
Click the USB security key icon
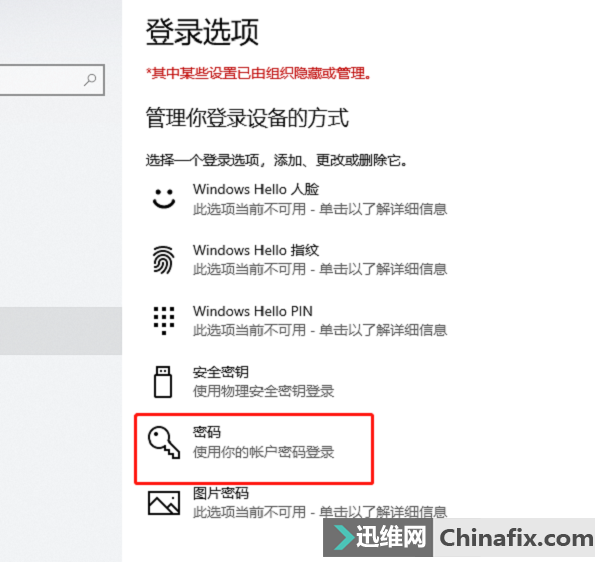(x=163, y=381)
